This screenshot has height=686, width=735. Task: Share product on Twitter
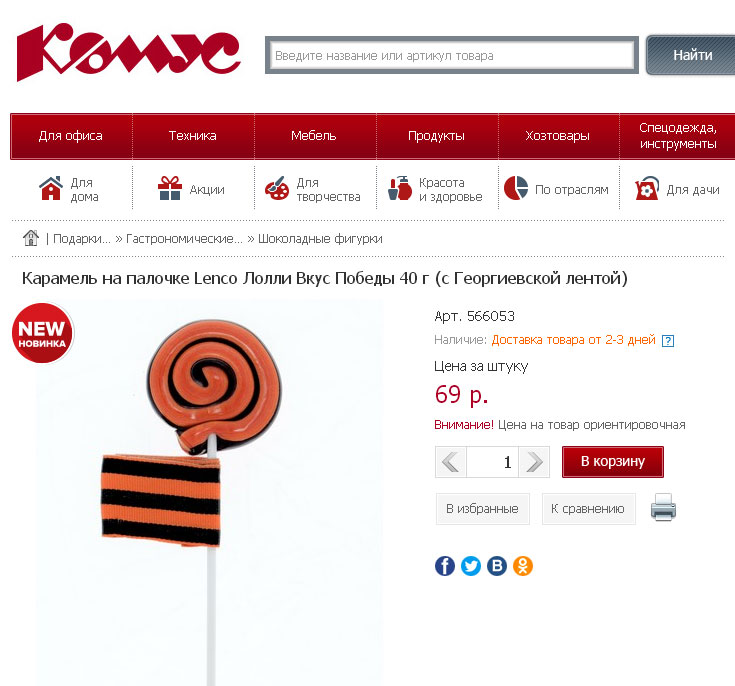click(471, 565)
